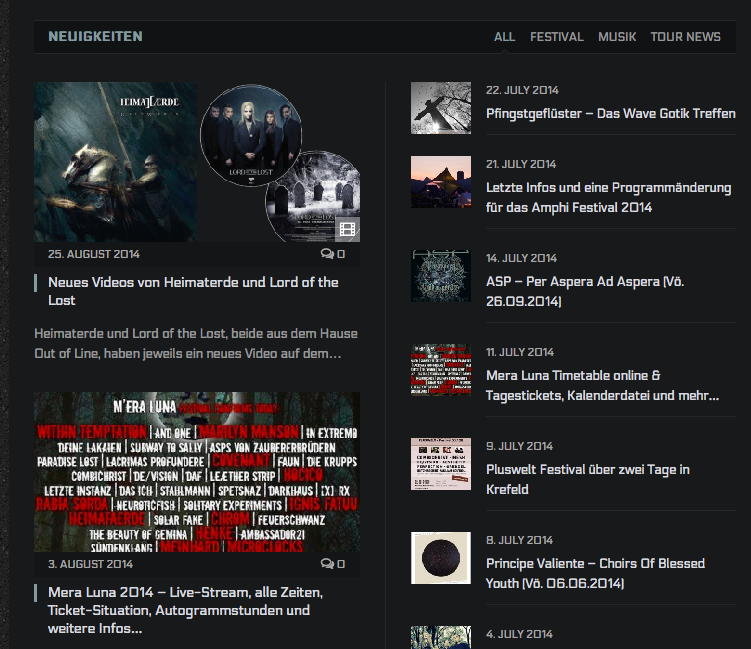
Task: Show the TOUR NEWS tab
Action: tap(685, 37)
